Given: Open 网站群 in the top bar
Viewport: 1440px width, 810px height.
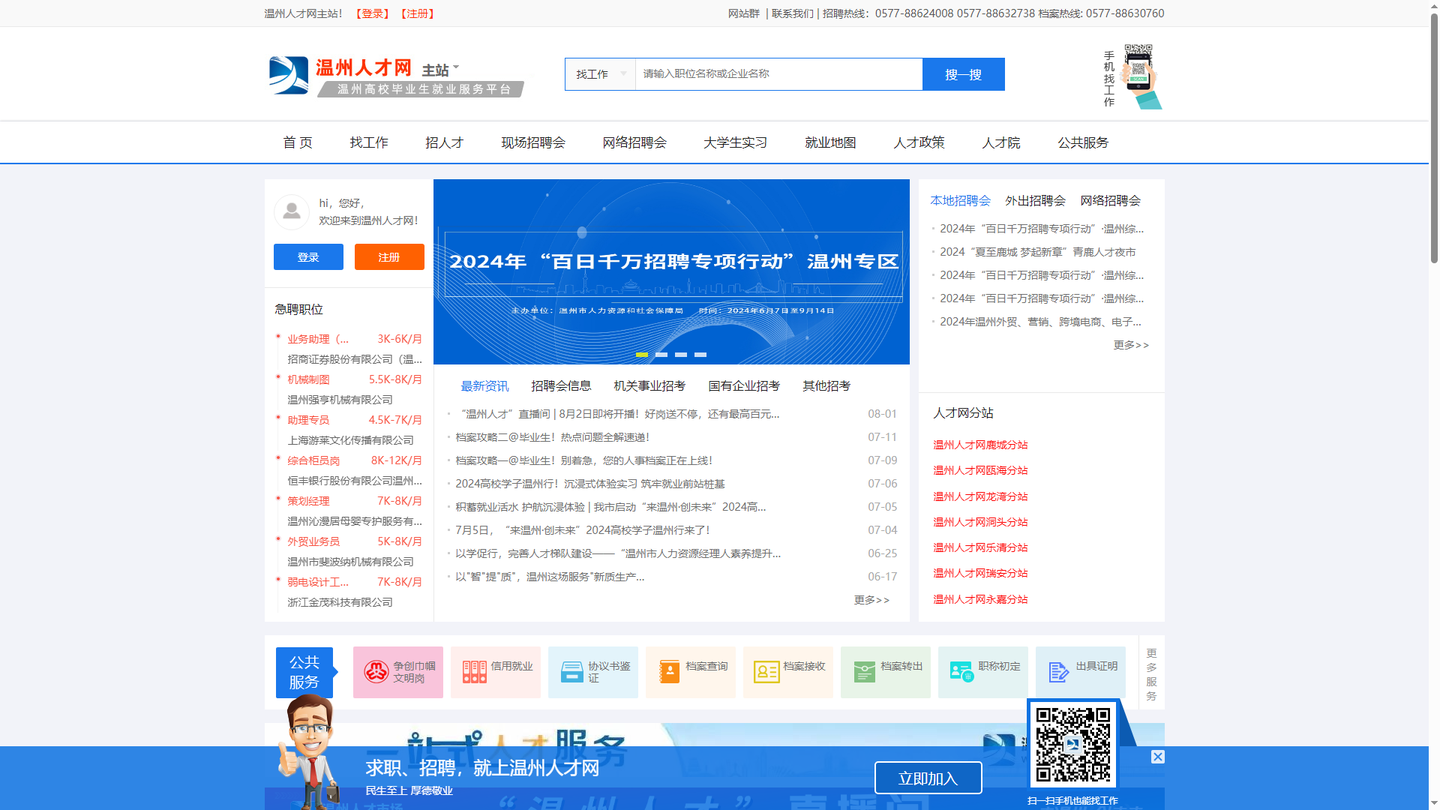Looking at the screenshot, I should (744, 14).
